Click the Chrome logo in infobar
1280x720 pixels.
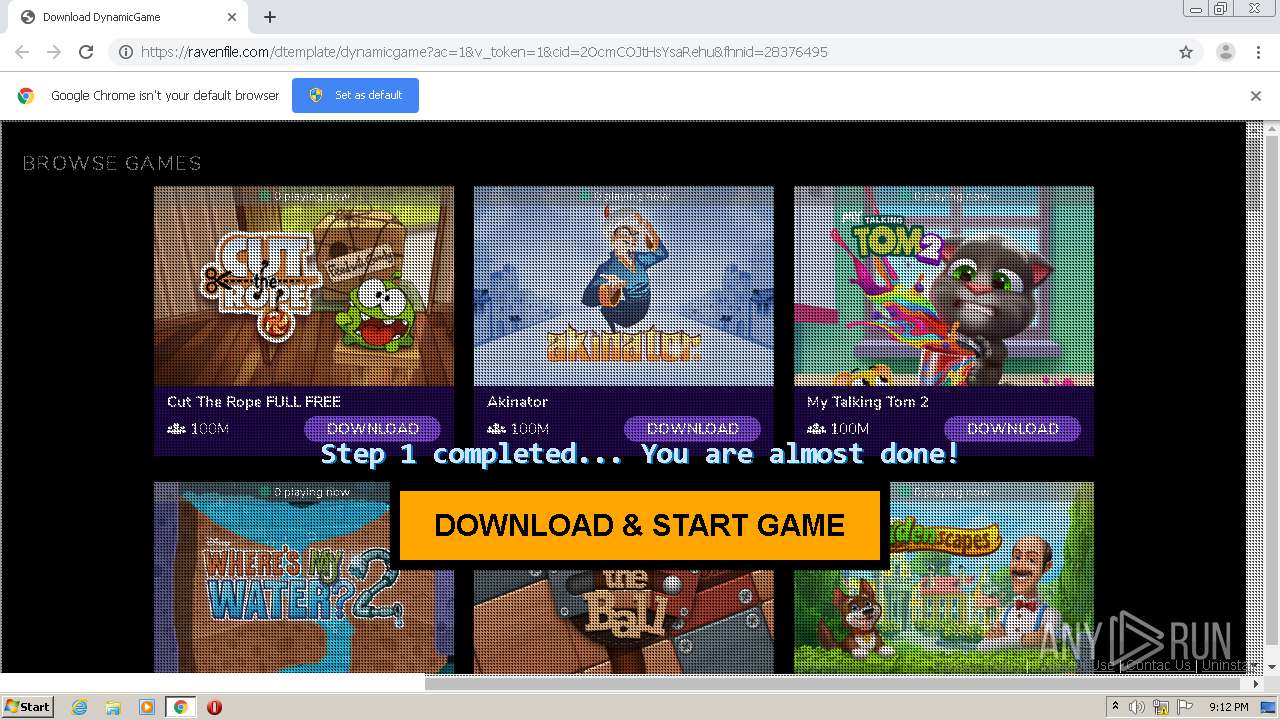(x=26, y=96)
